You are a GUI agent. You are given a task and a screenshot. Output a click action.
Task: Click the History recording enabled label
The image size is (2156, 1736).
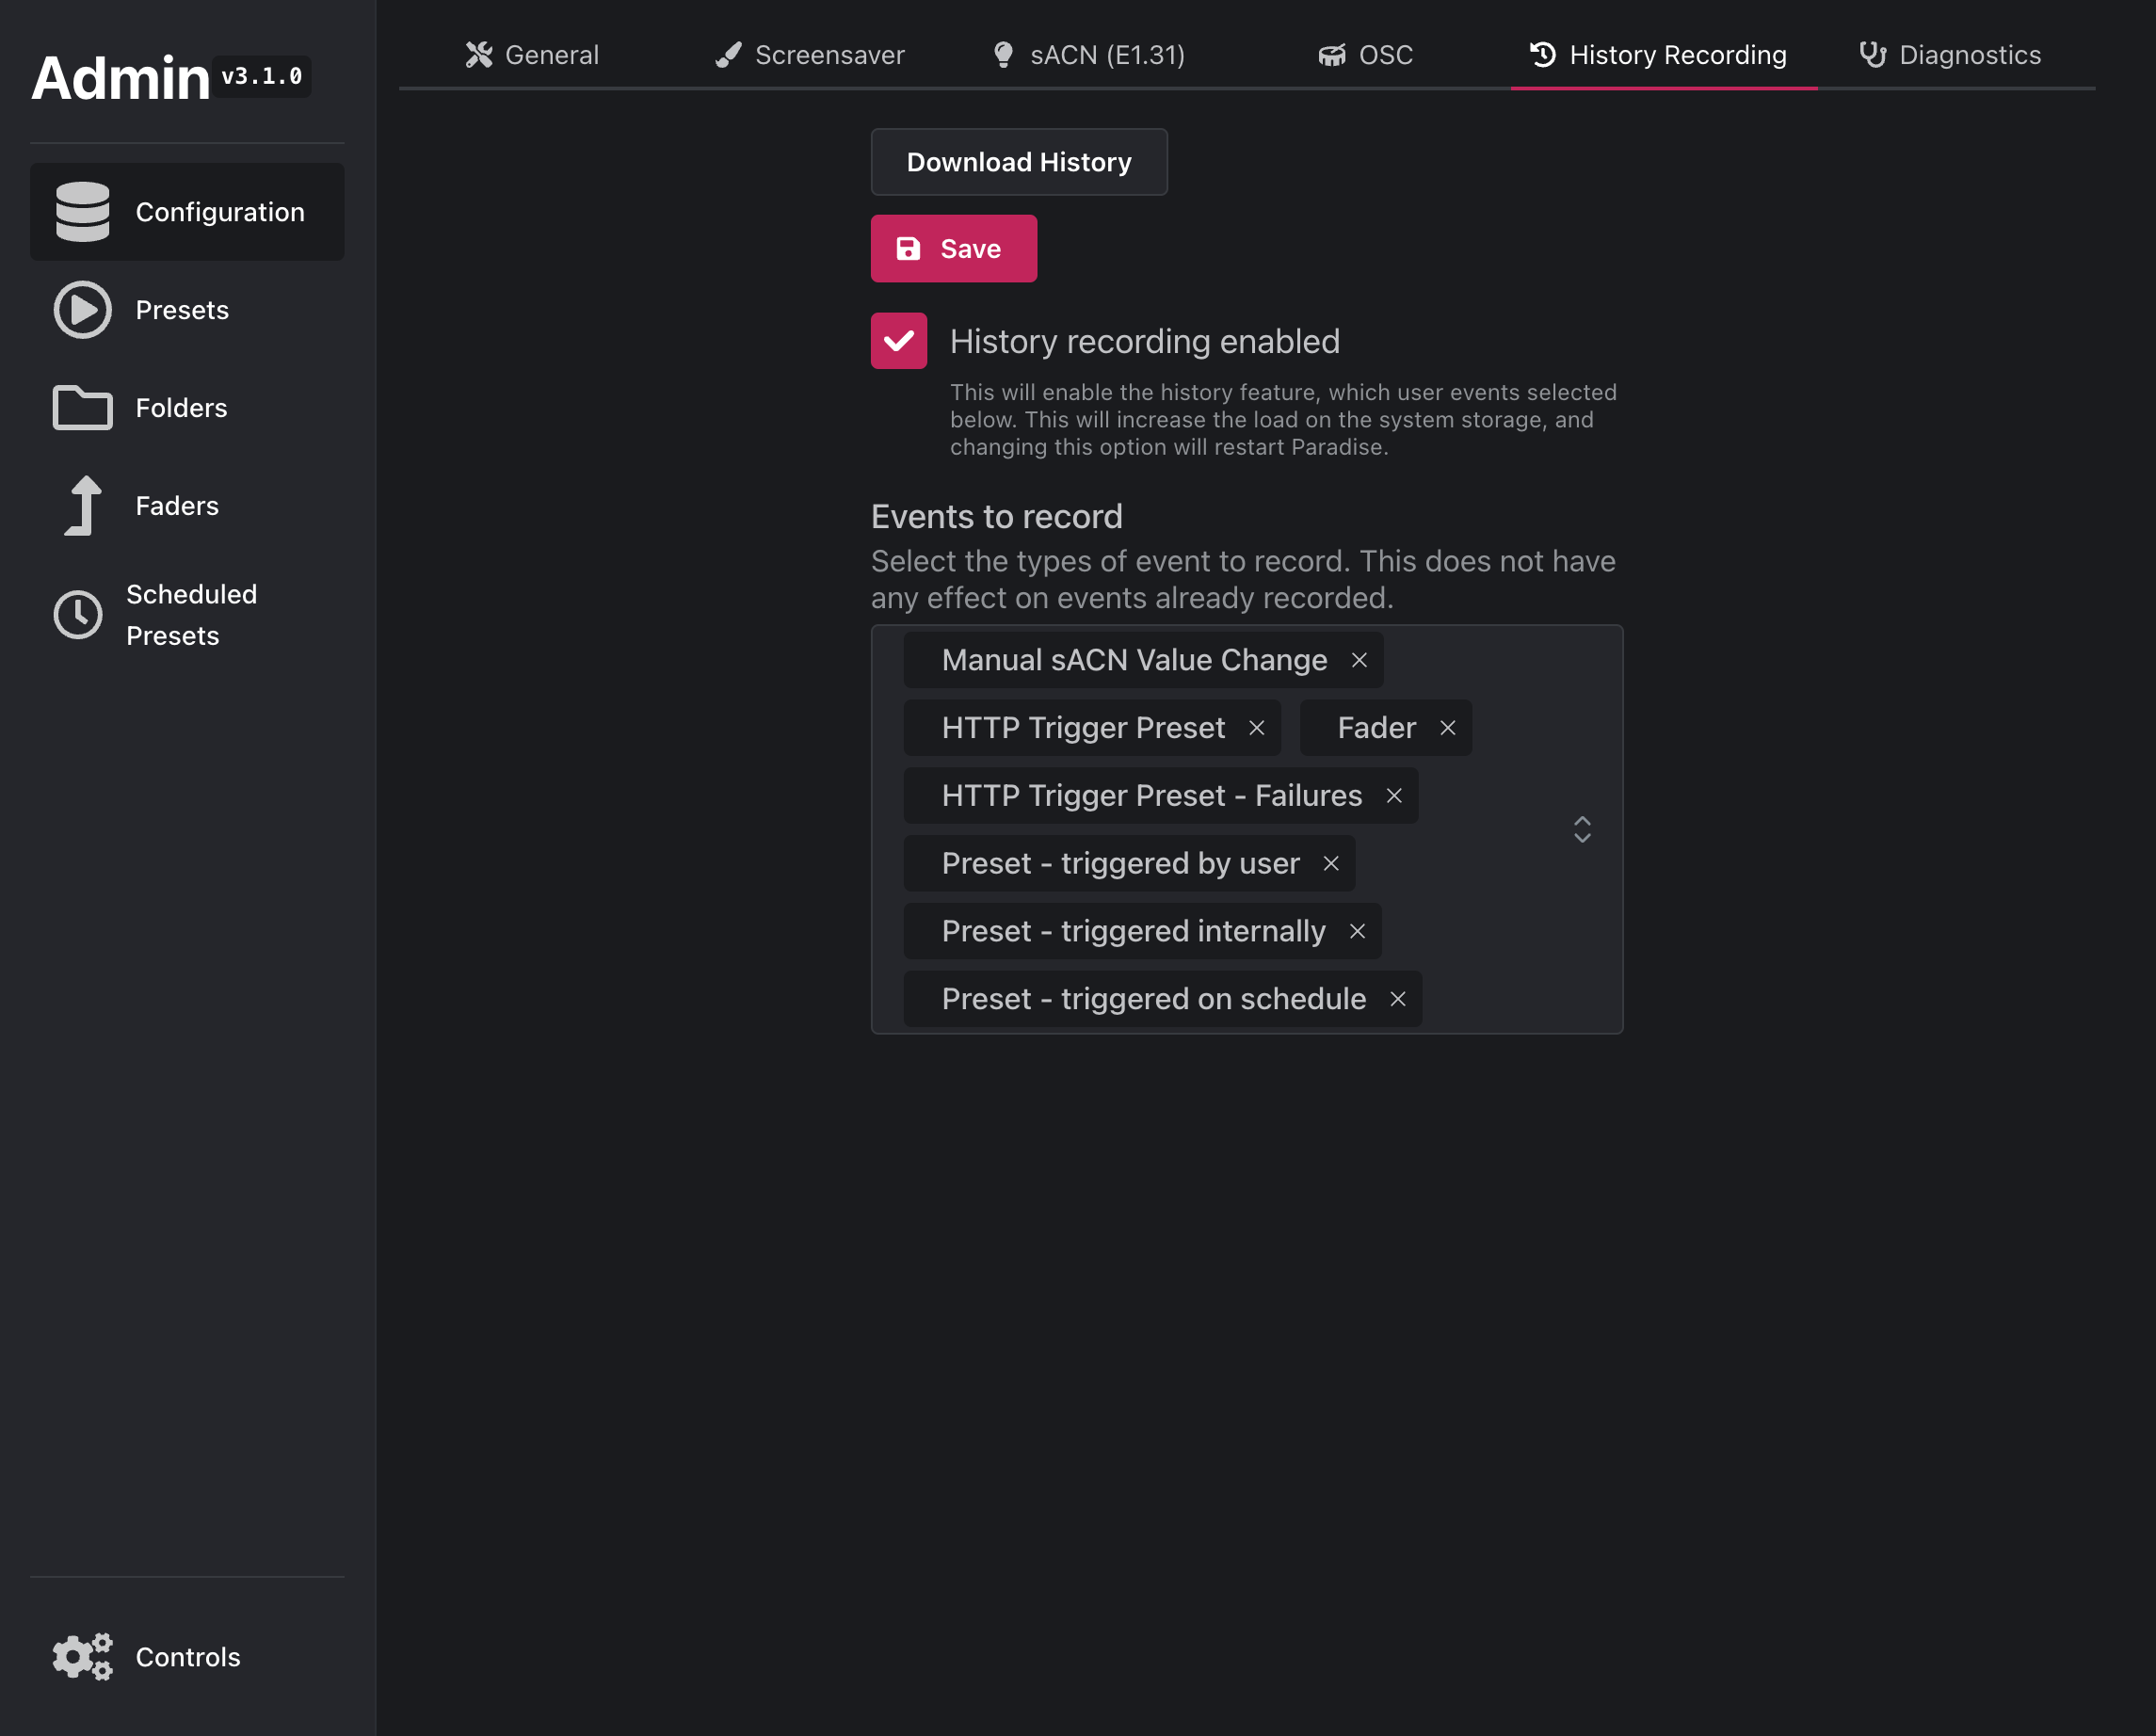tap(1144, 341)
